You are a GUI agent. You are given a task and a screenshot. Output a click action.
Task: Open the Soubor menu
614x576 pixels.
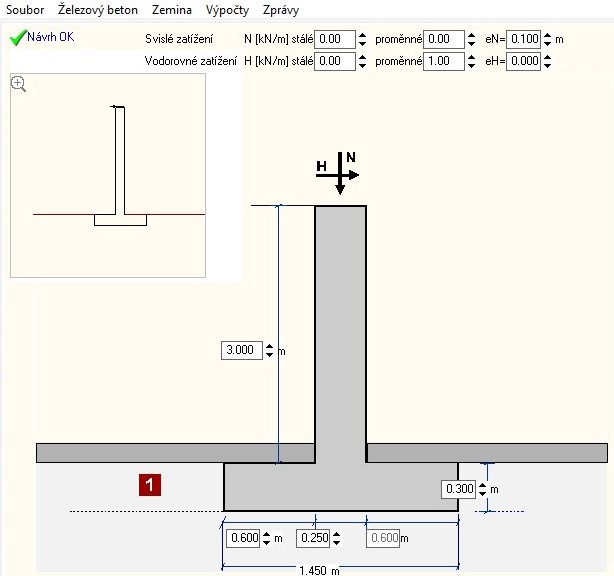pyautogui.click(x=25, y=9)
